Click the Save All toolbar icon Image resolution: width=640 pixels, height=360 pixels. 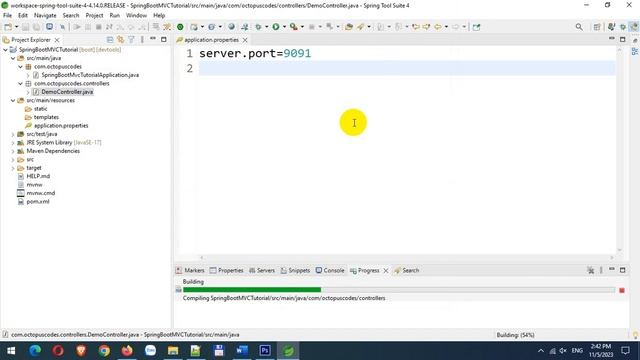[x=36, y=27]
